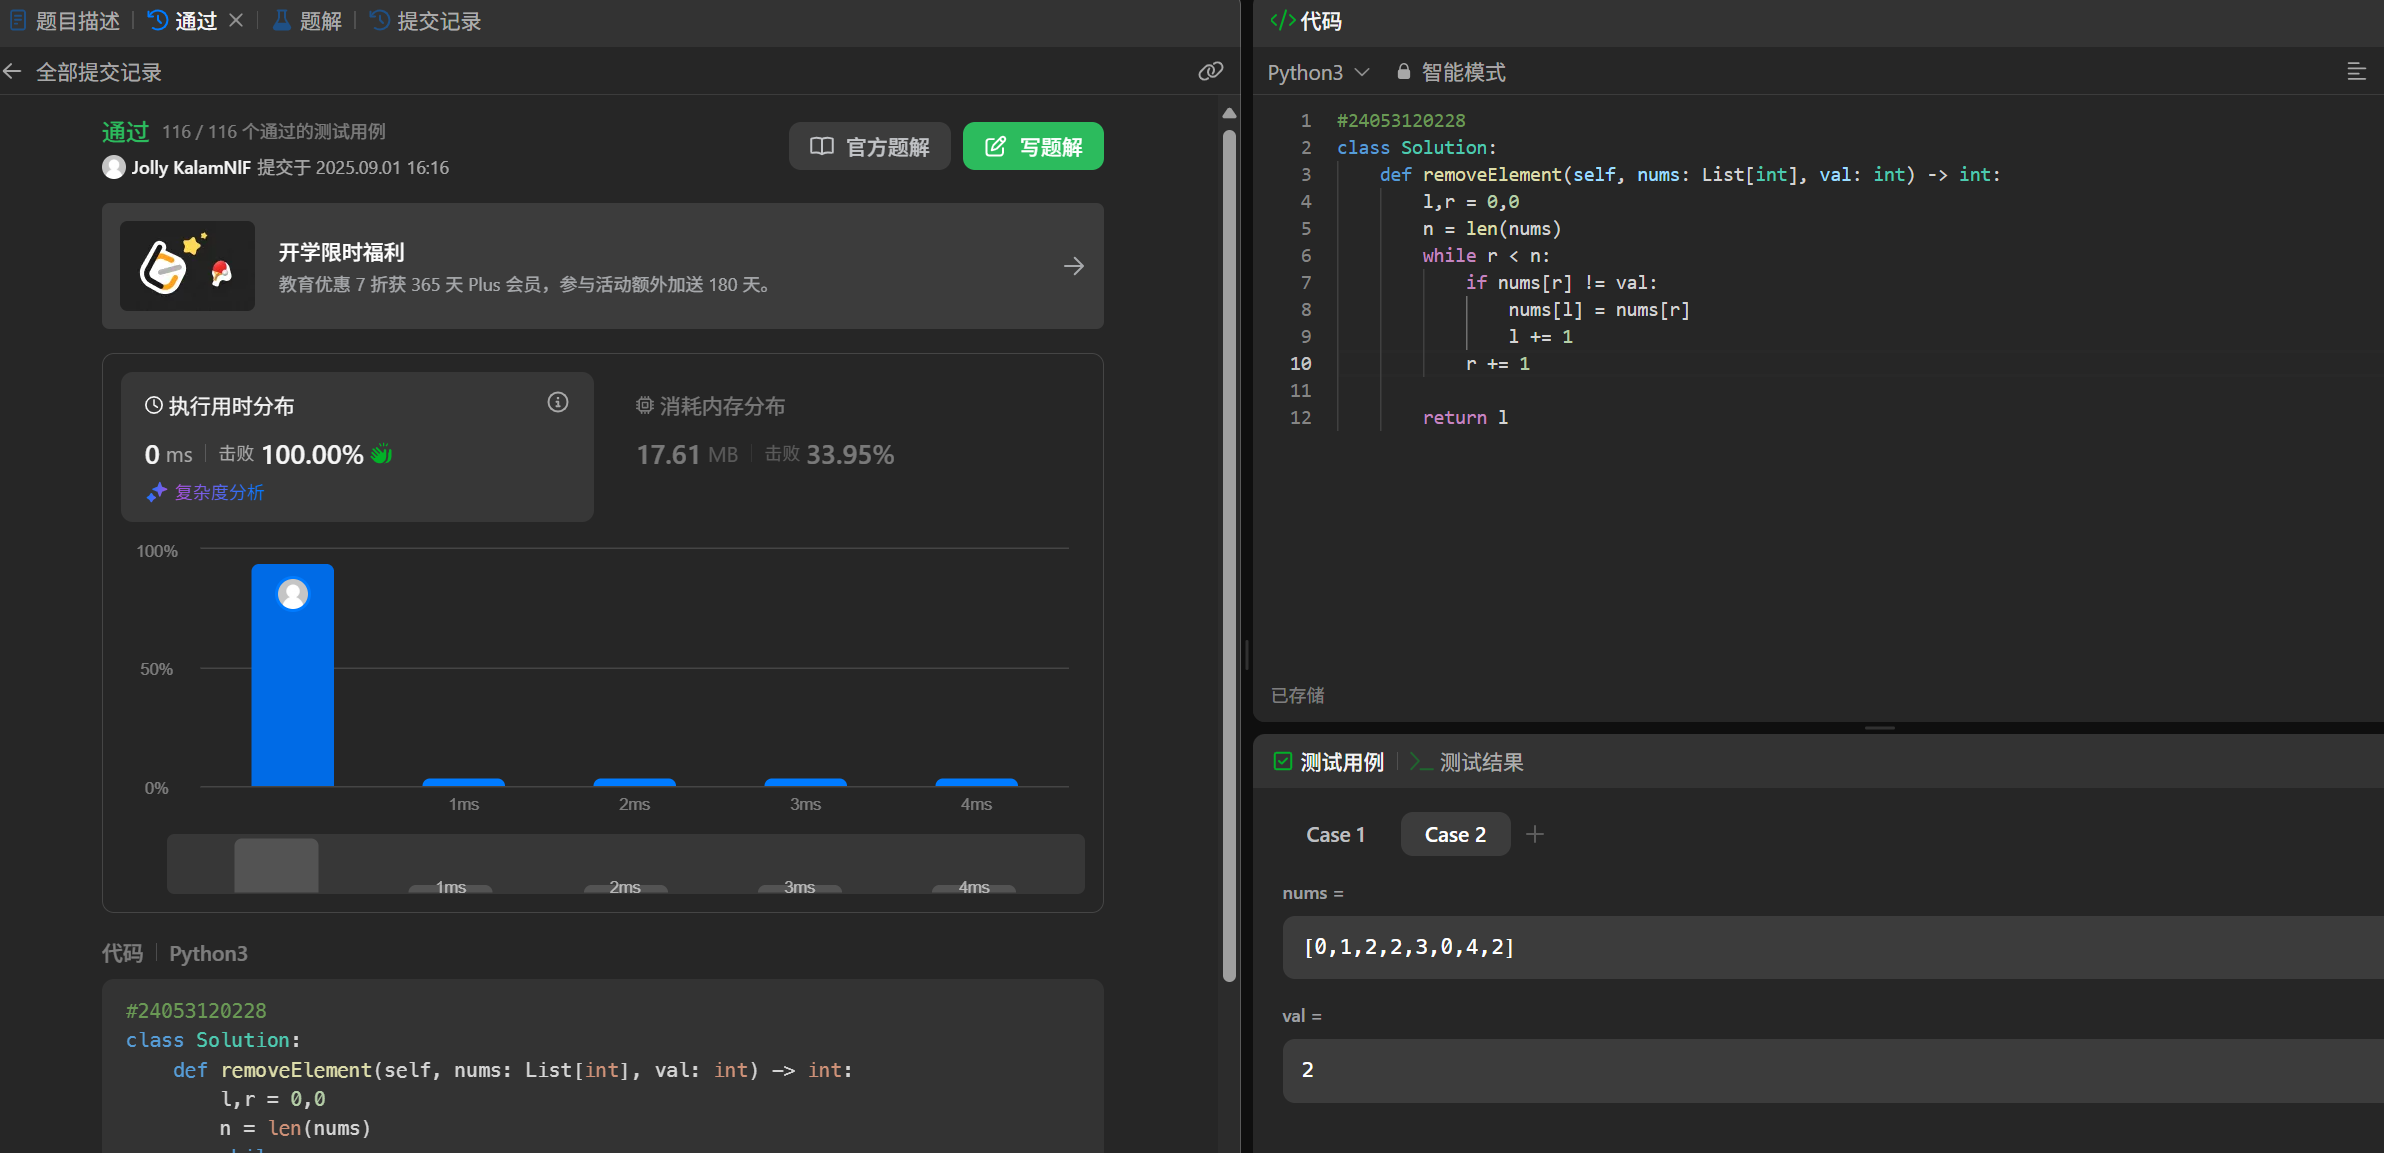Open the code editor format menu icon
2384x1153 pixels.
2356,72
